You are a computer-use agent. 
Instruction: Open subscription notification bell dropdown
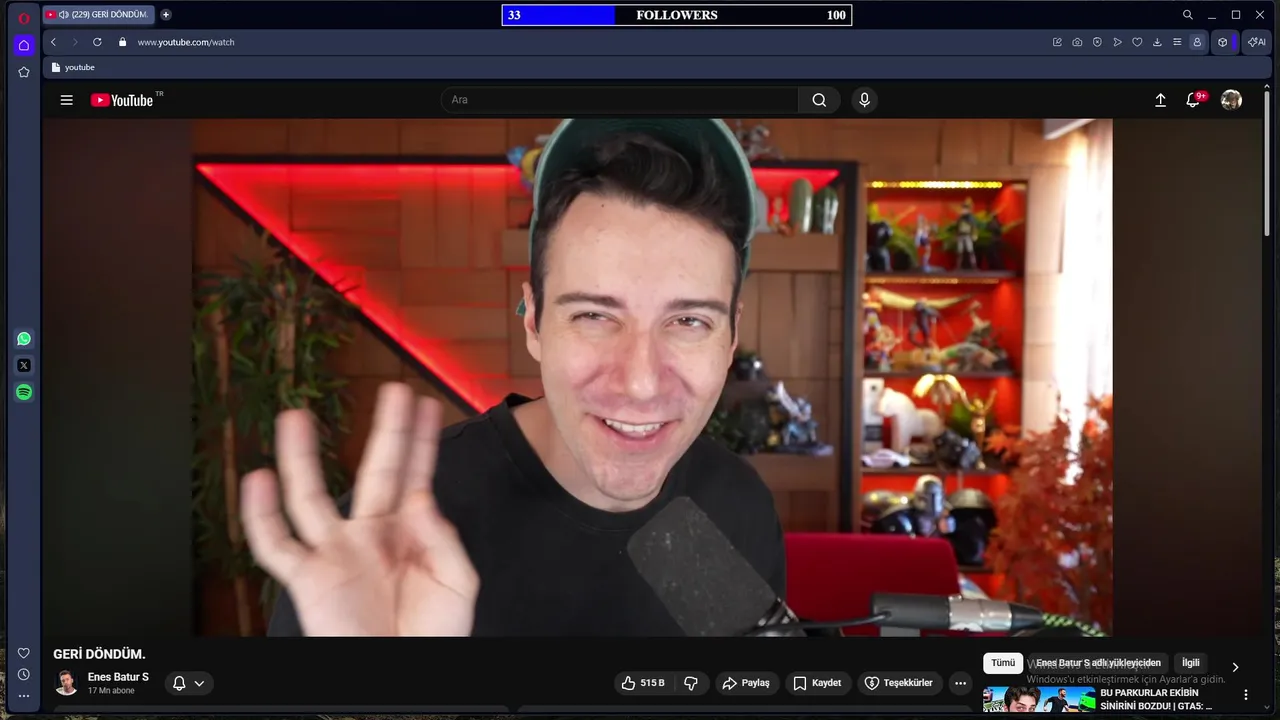[x=188, y=683]
